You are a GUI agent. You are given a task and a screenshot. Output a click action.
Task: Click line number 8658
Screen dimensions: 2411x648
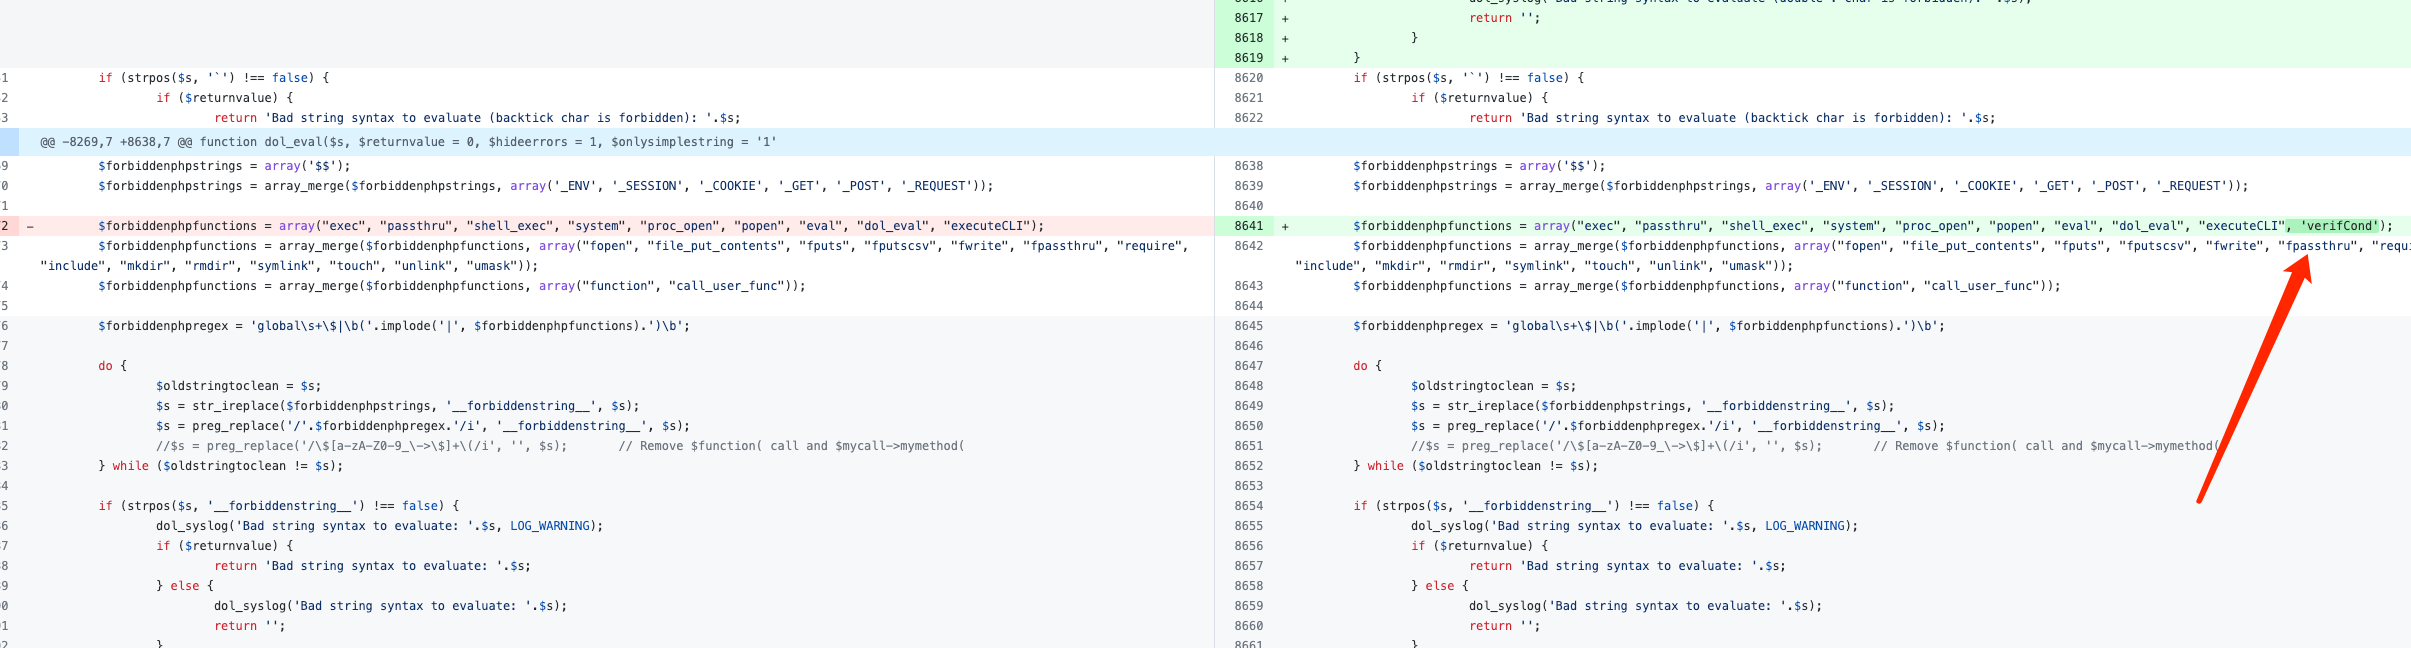[1248, 586]
